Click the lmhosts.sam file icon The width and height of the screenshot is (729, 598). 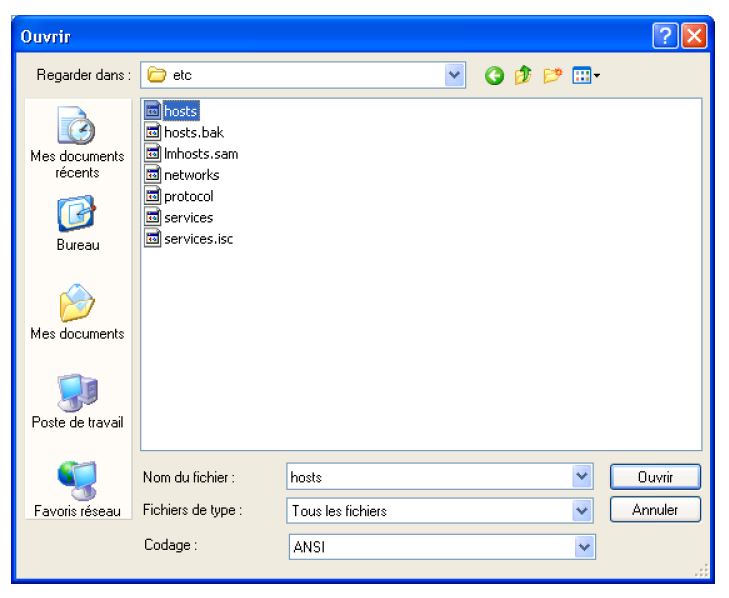tap(152, 153)
